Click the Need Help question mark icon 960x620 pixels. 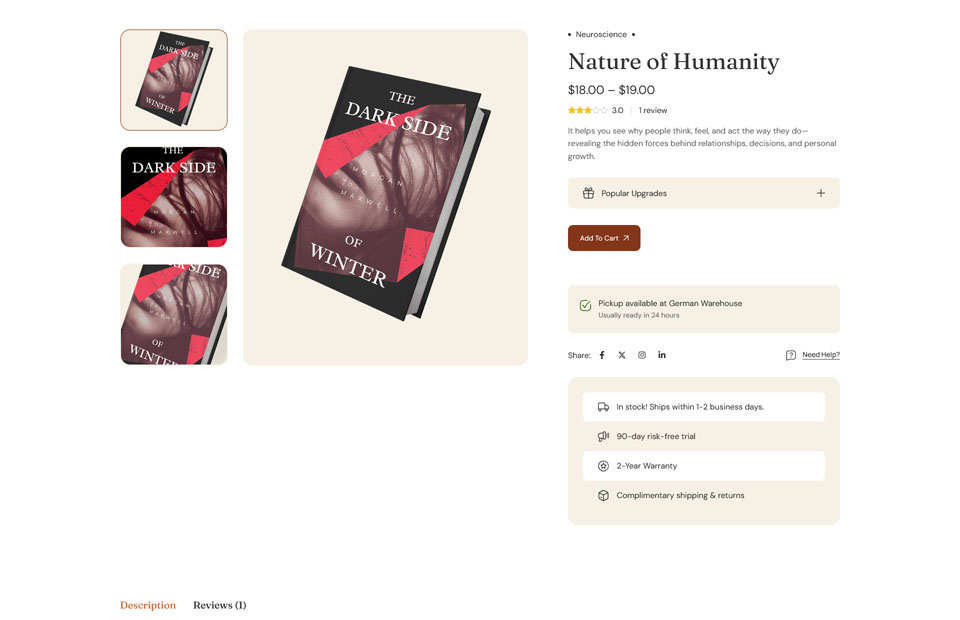[x=791, y=355]
